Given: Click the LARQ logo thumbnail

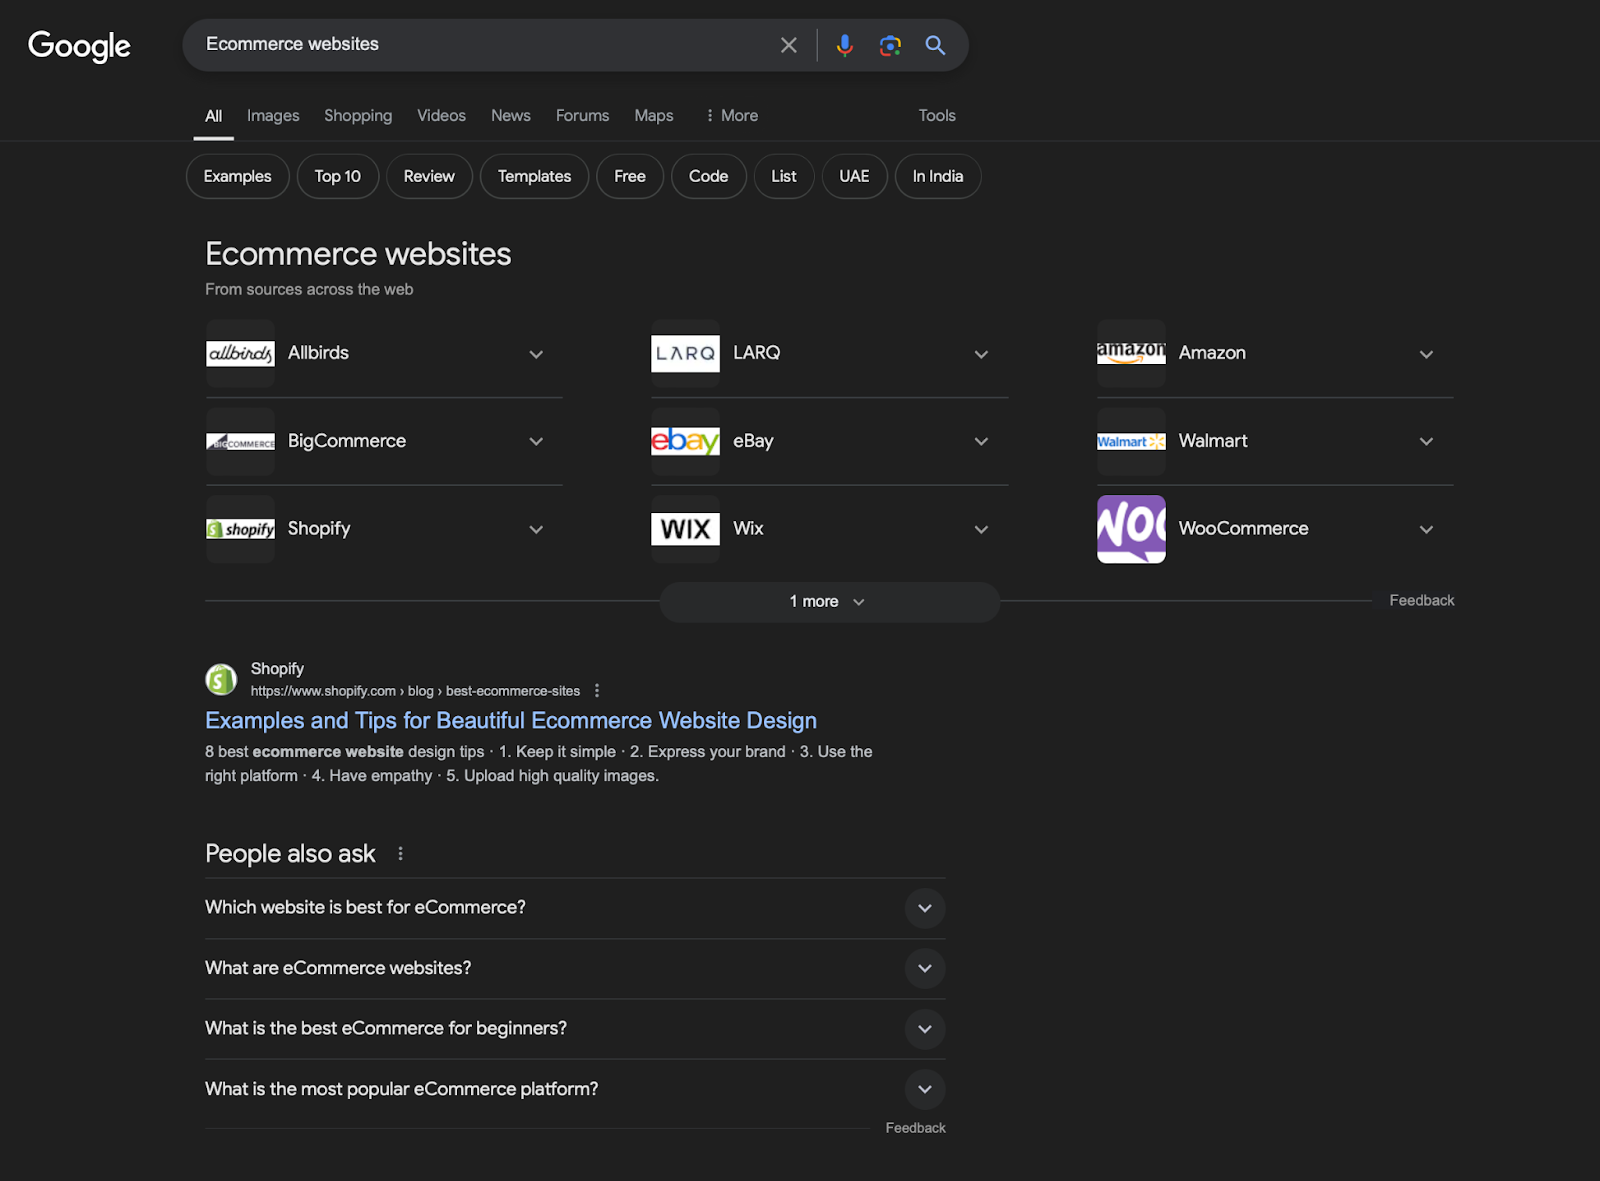Looking at the screenshot, I should [685, 353].
